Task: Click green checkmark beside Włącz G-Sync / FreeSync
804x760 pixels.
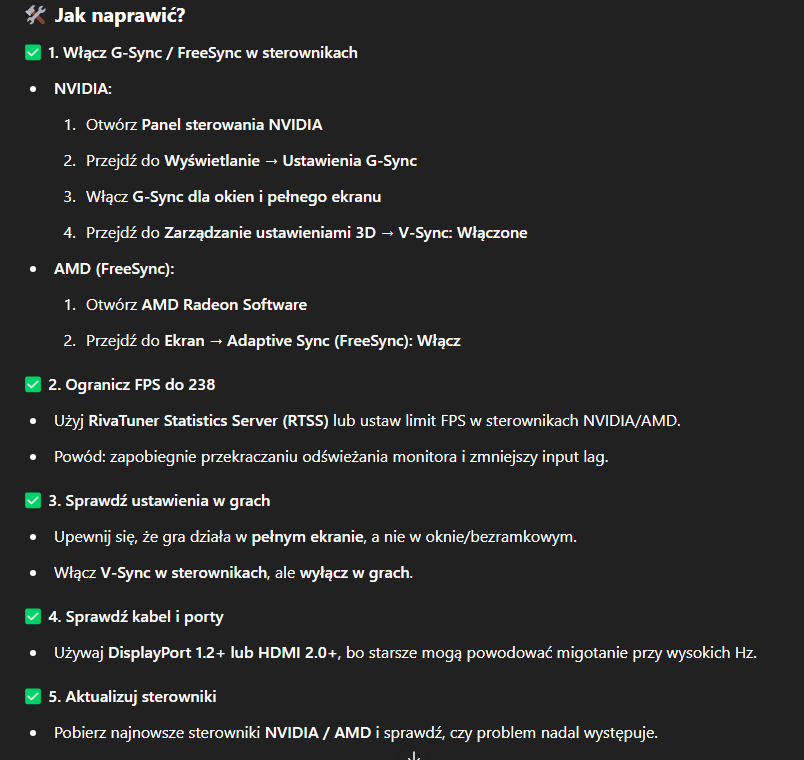Action: (33, 52)
